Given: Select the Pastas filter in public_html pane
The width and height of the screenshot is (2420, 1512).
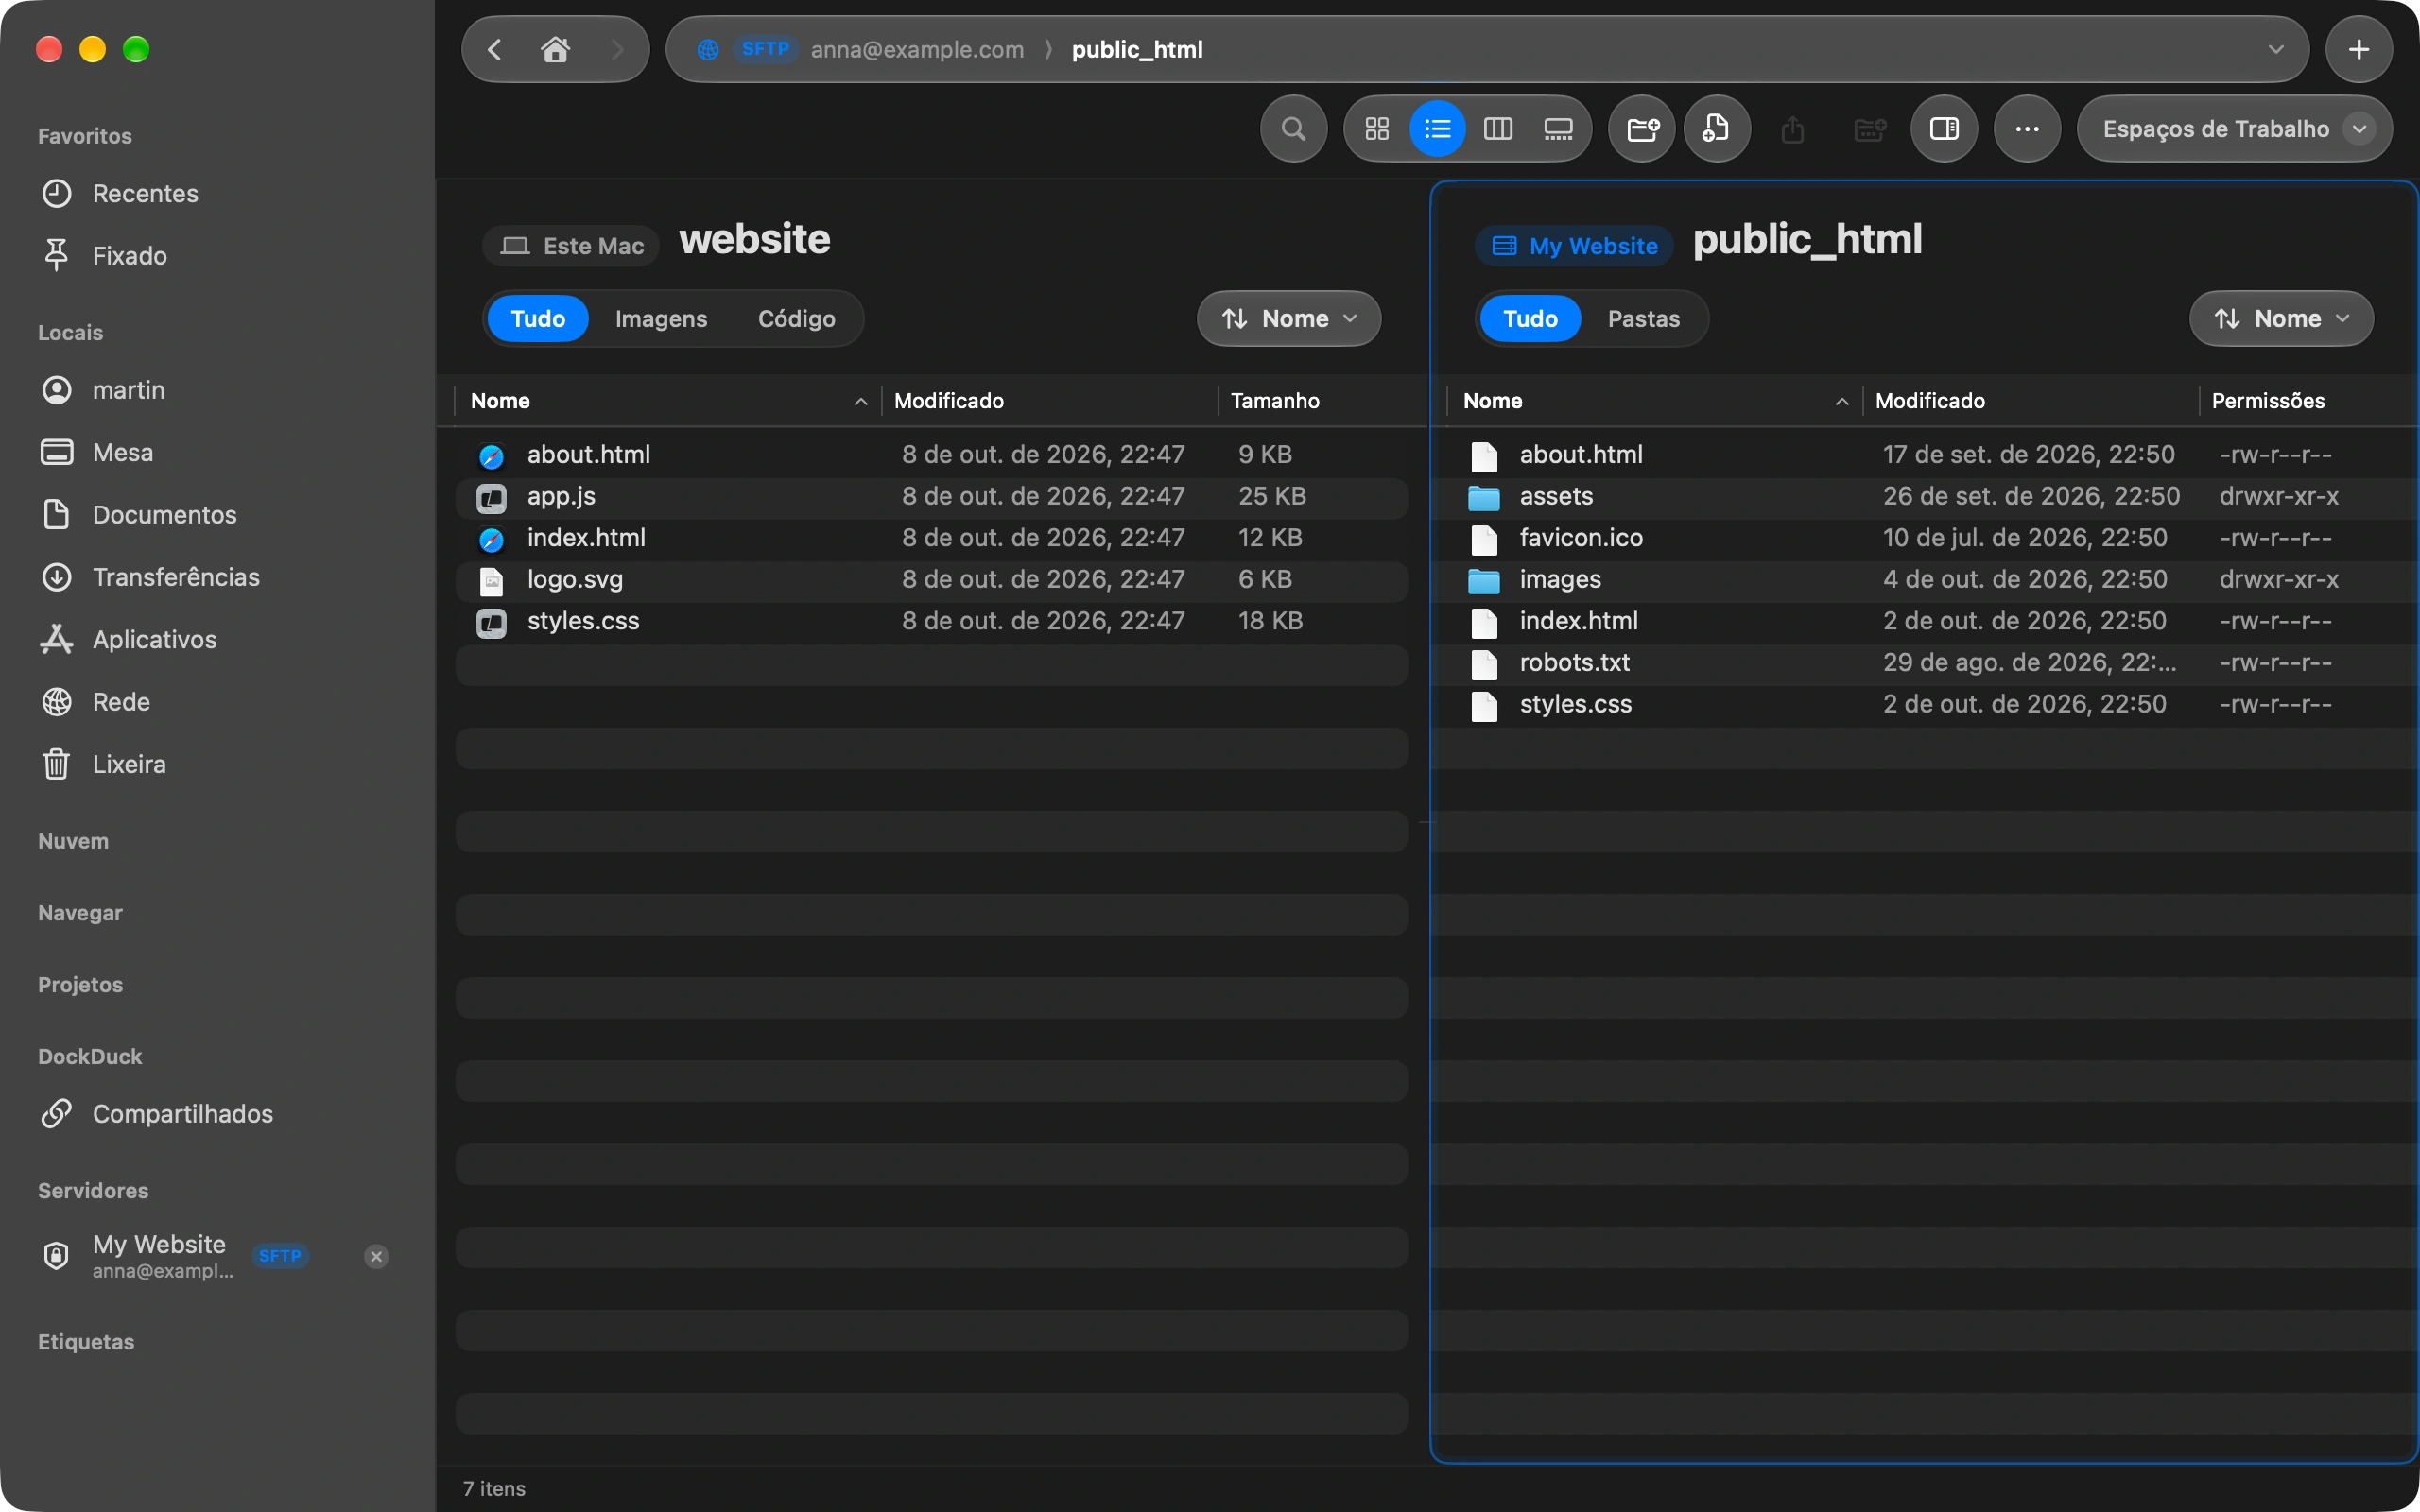Looking at the screenshot, I should 1643,319.
